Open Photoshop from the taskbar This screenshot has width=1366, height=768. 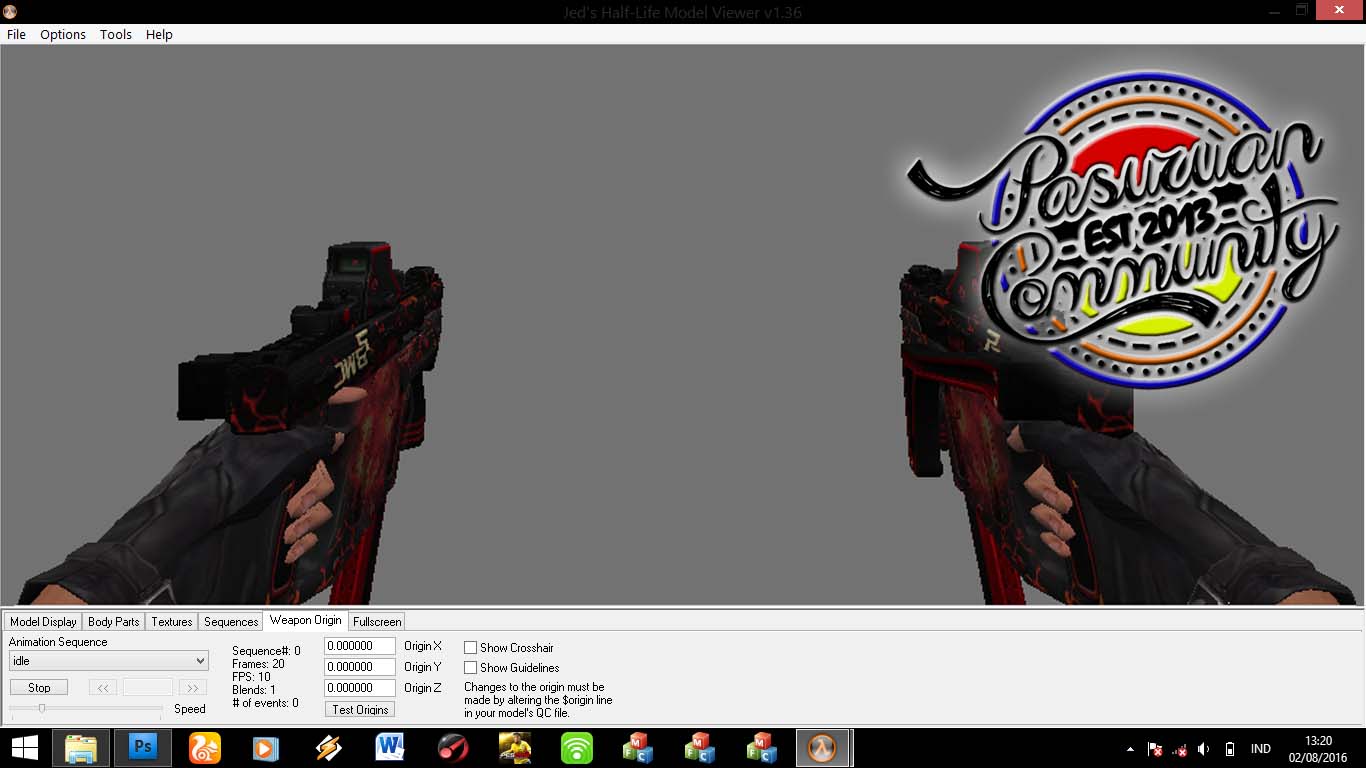click(143, 748)
